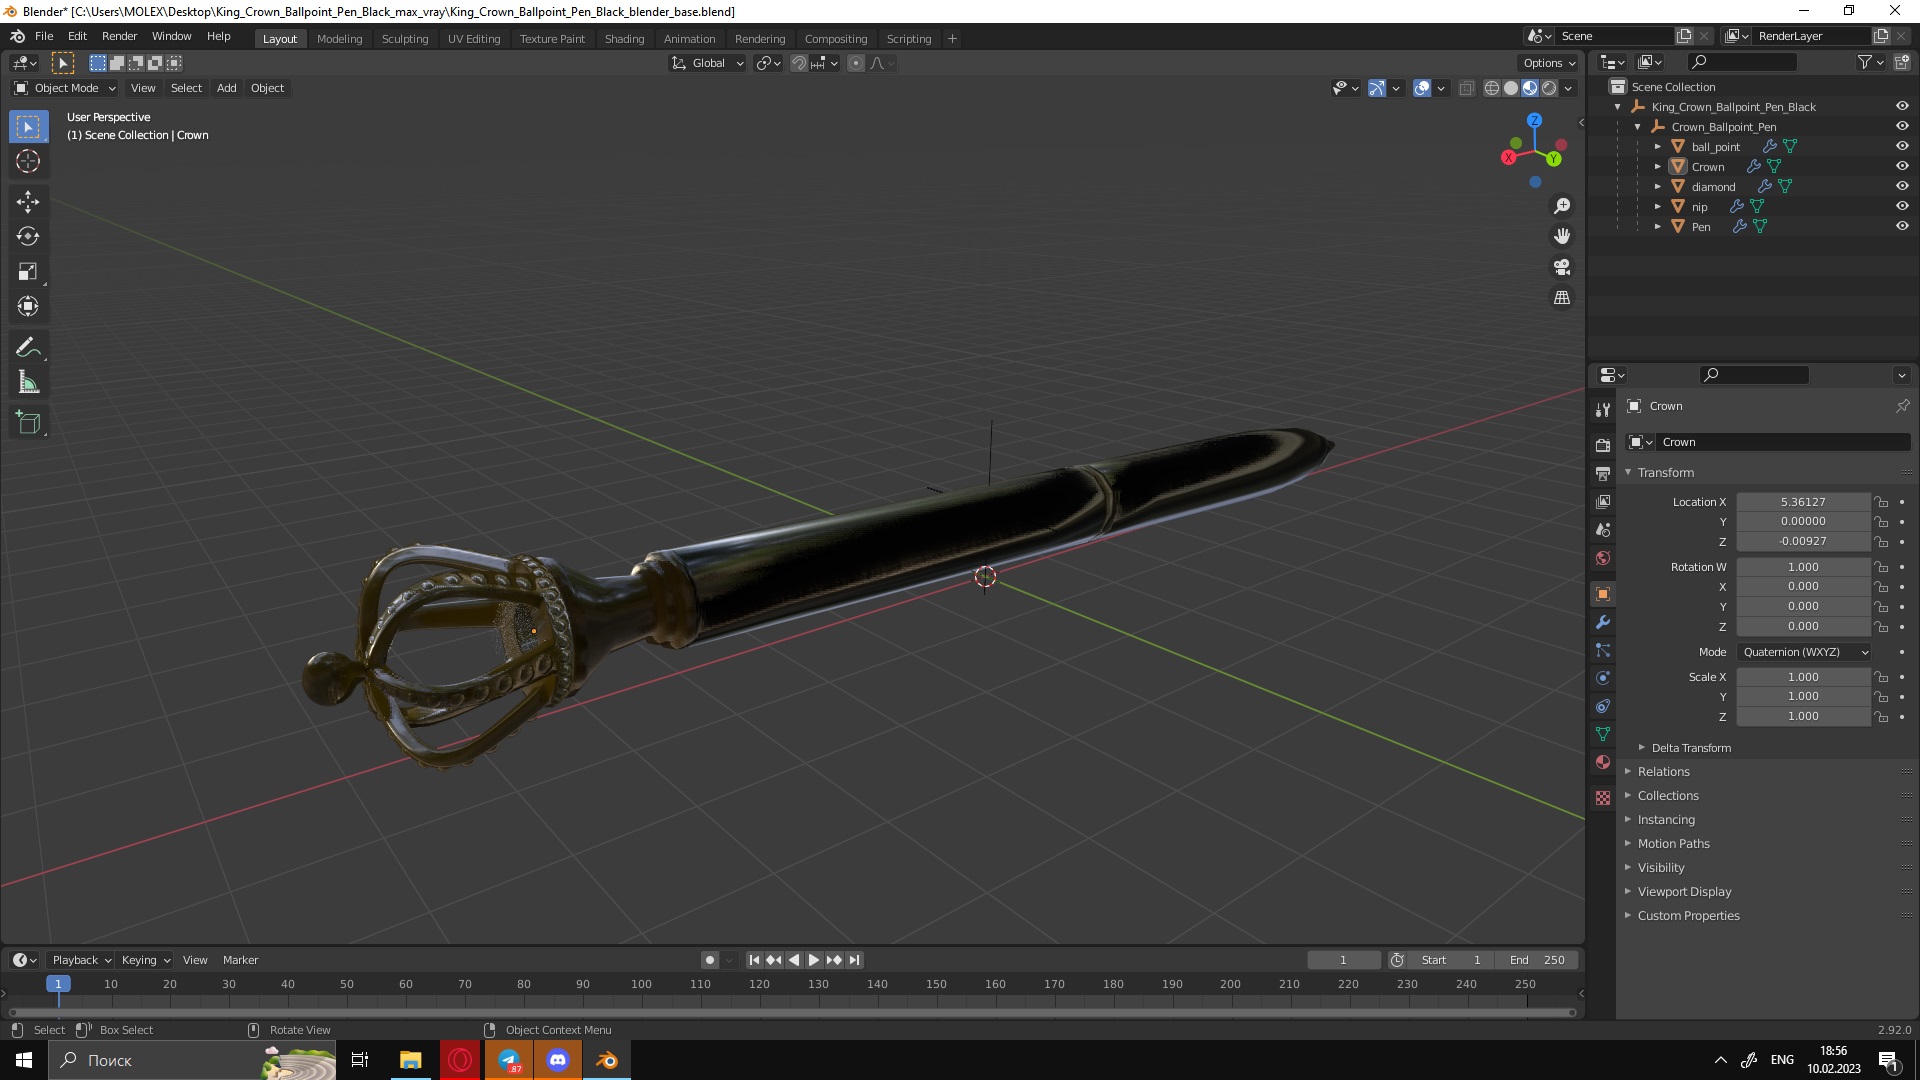Expand the Pen object tree row
Viewport: 1920px width, 1080px height.
(x=1657, y=227)
